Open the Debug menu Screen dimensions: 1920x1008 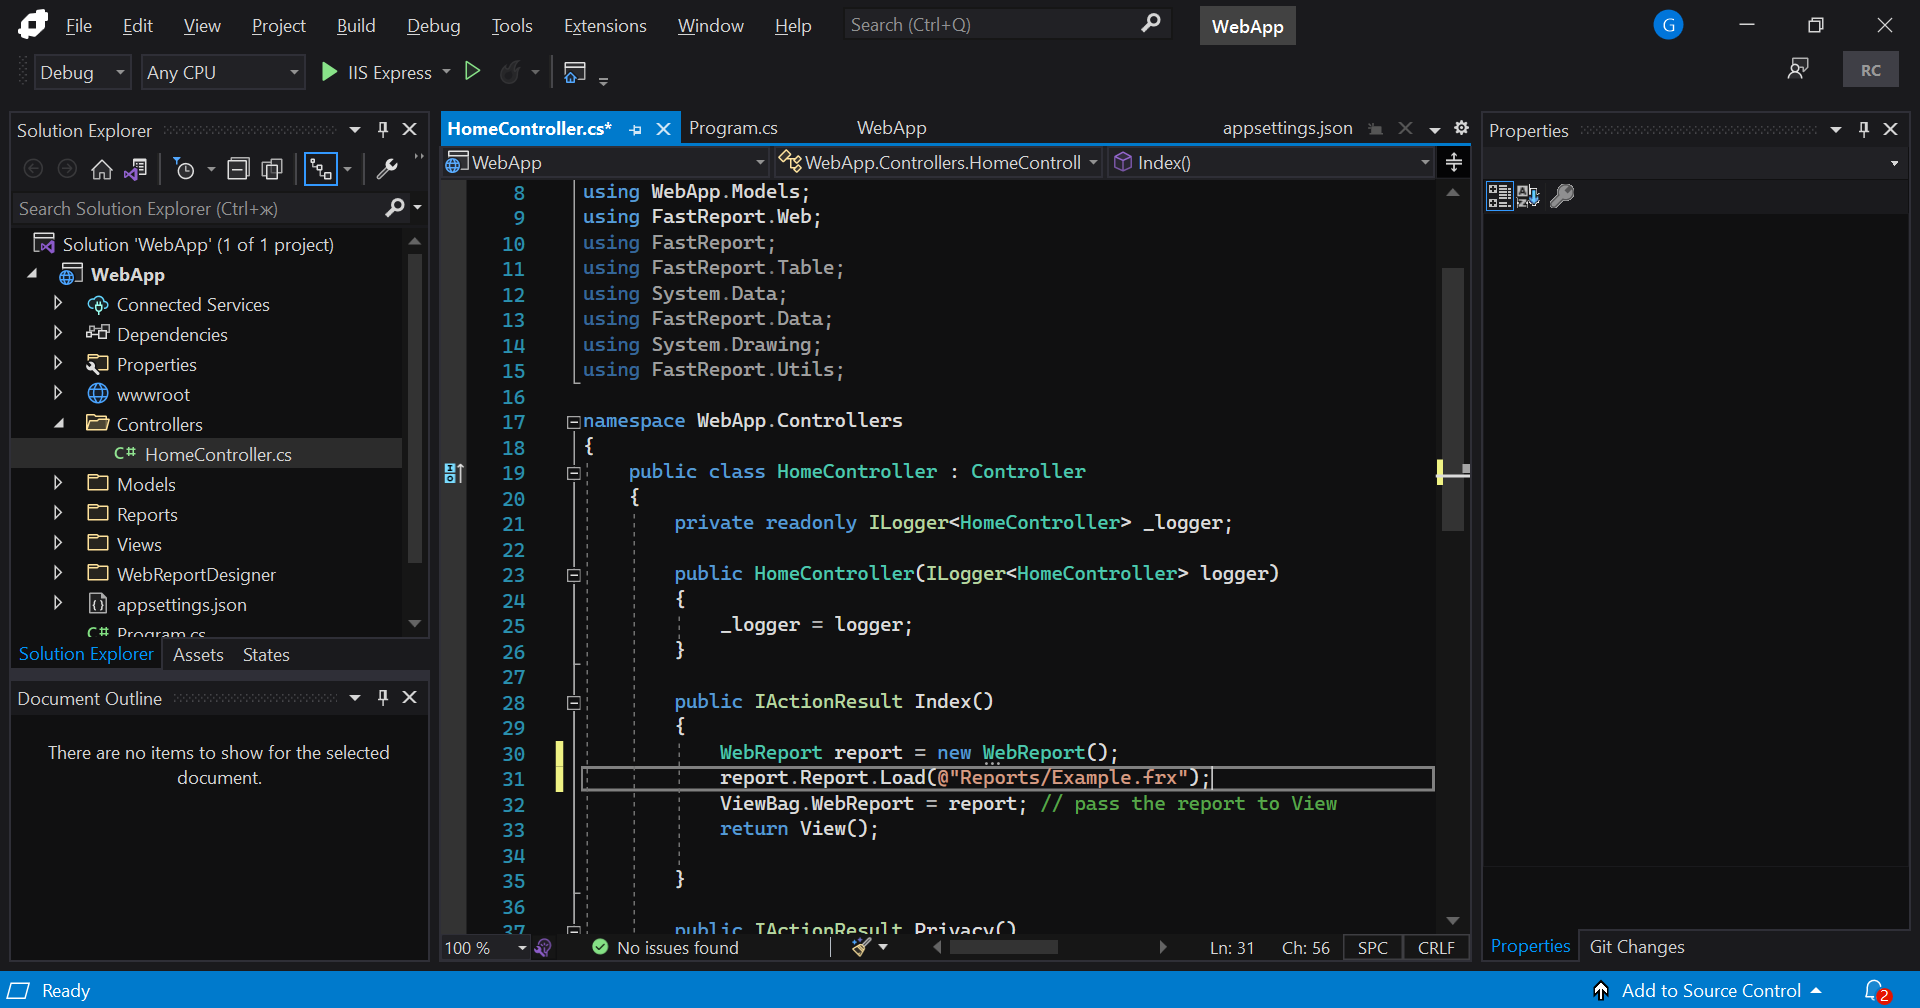click(x=432, y=25)
